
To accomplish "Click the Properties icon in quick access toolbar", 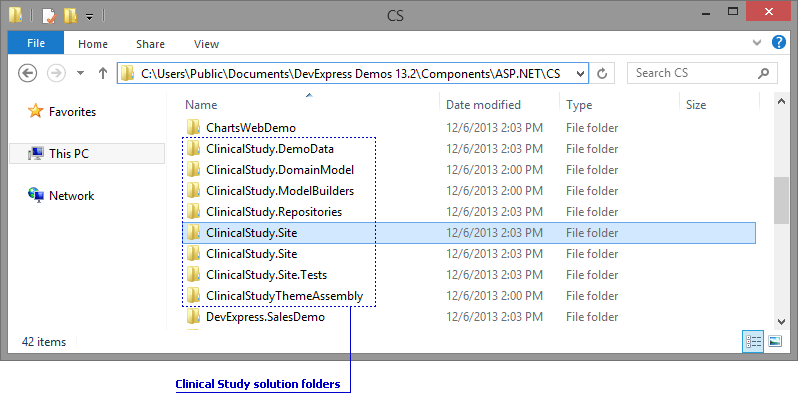I will pyautogui.click(x=49, y=16).
